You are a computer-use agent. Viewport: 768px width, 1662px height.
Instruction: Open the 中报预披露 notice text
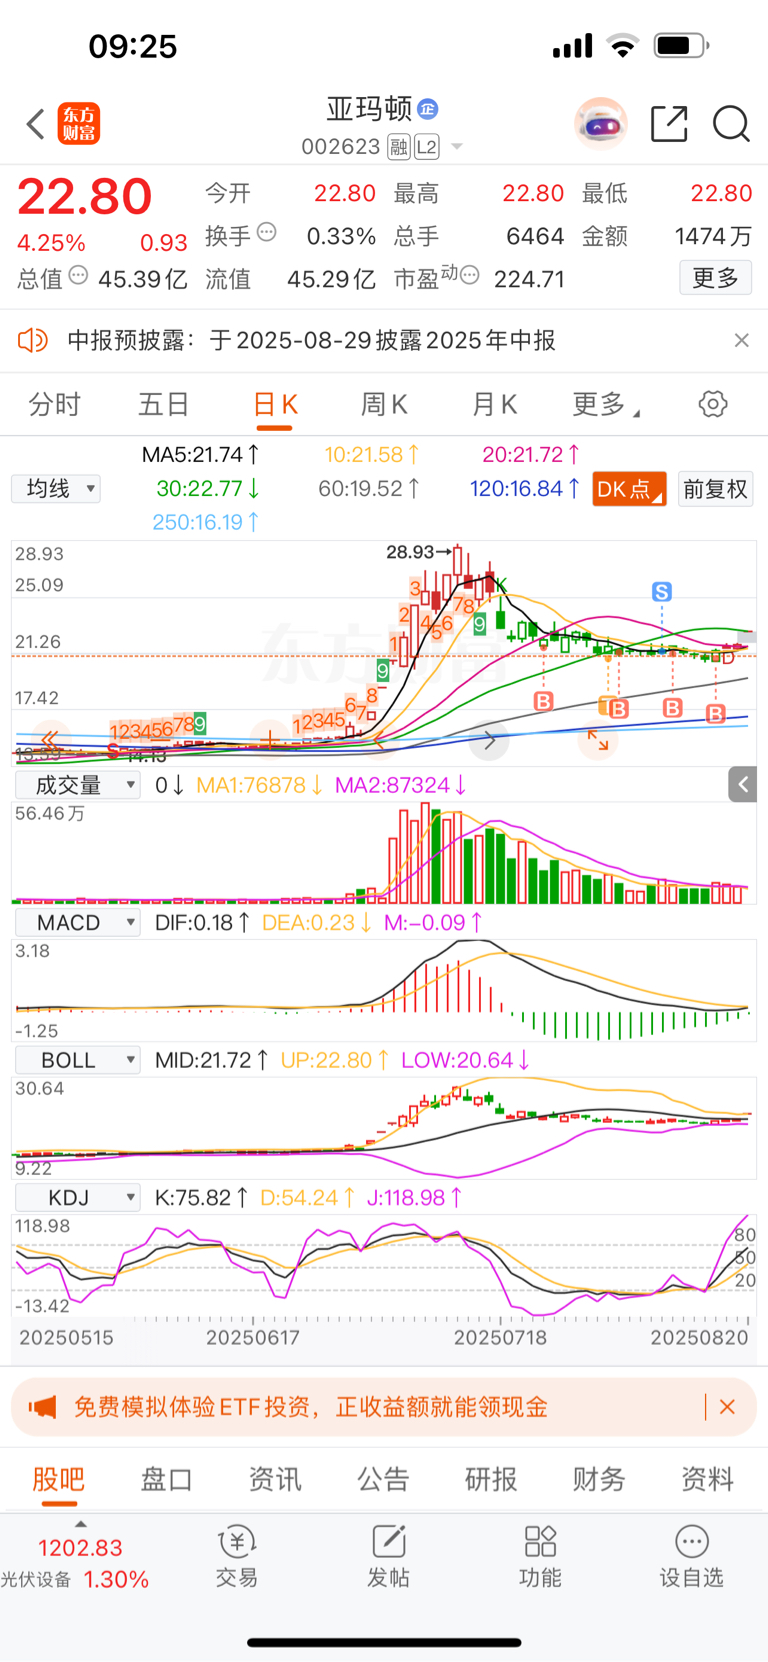[x=311, y=340]
